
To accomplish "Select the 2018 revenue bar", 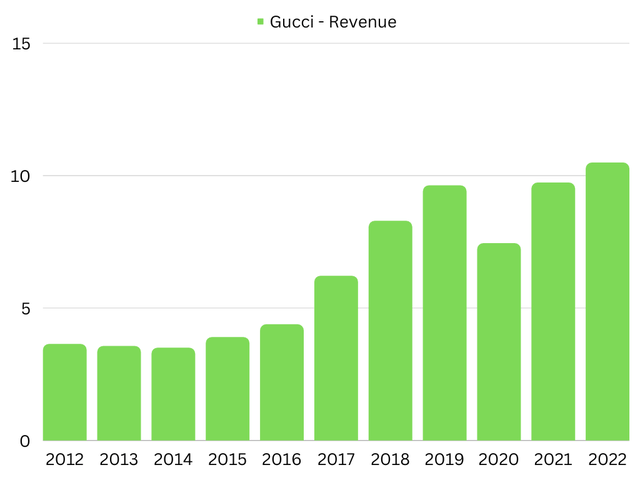I will coord(391,331).
